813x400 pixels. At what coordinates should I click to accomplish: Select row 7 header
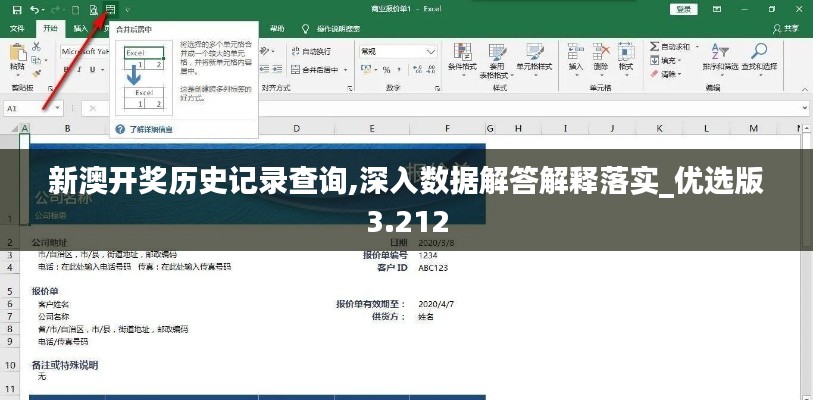[x=10, y=316]
